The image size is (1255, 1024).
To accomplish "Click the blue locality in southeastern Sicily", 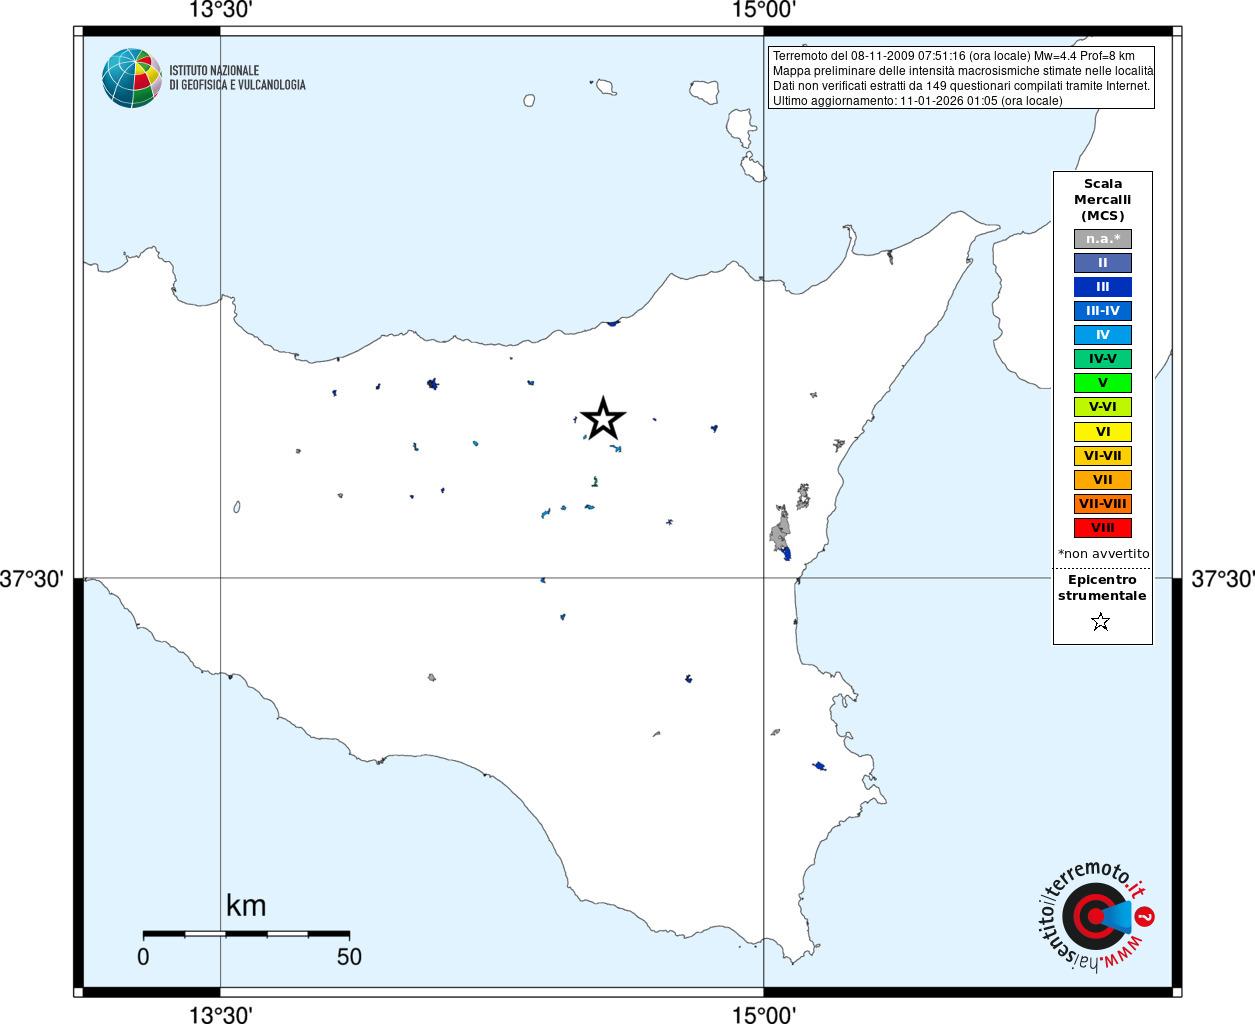I will tap(819, 766).
